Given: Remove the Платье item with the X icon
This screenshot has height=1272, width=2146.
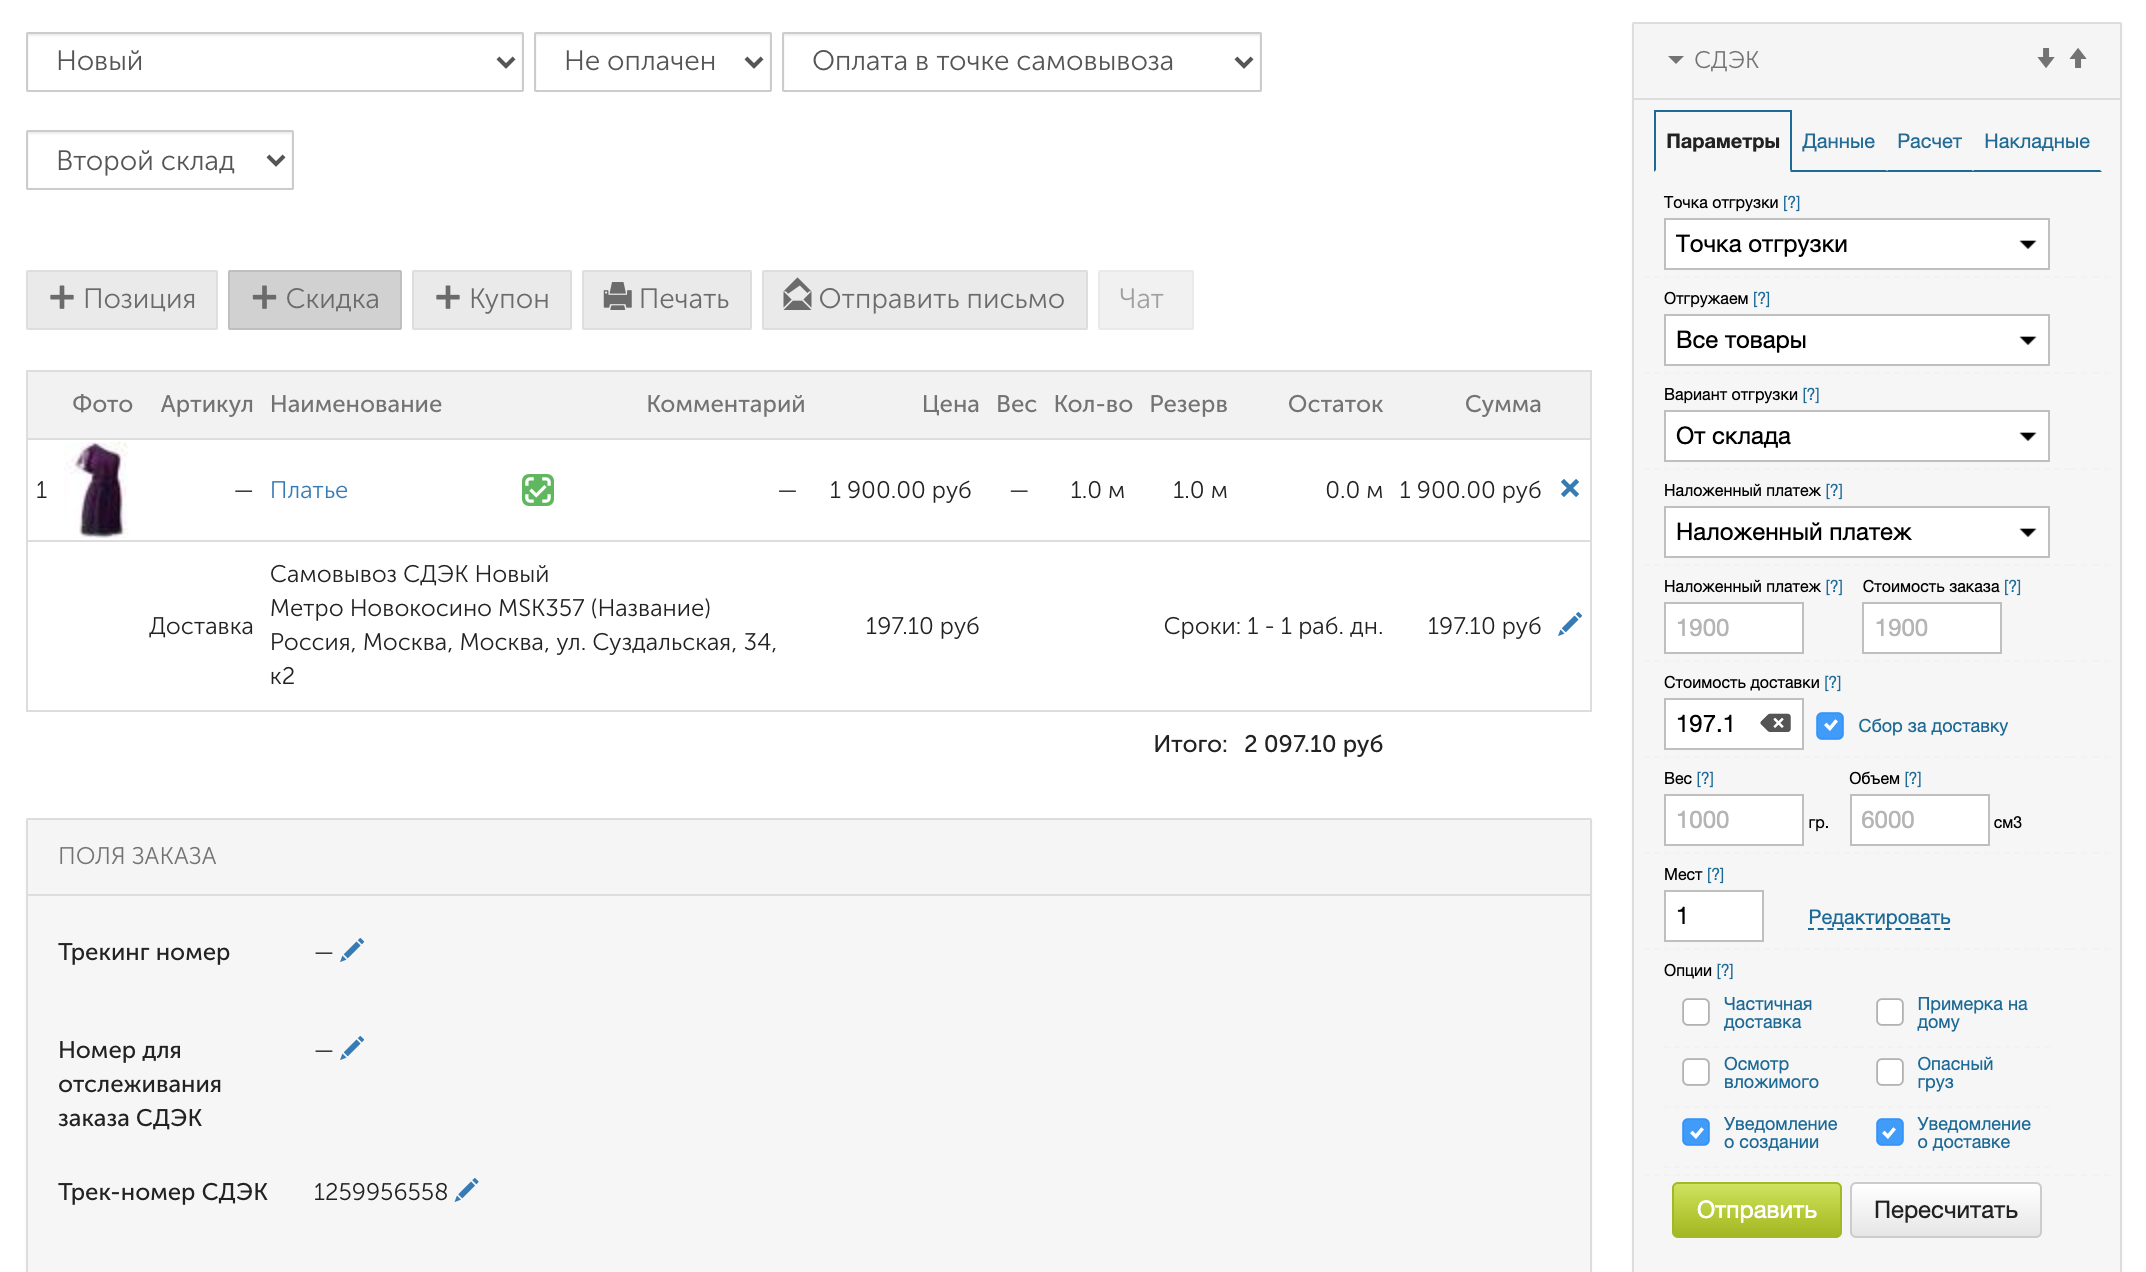Looking at the screenshot, I should click(x=1570, y=488).
